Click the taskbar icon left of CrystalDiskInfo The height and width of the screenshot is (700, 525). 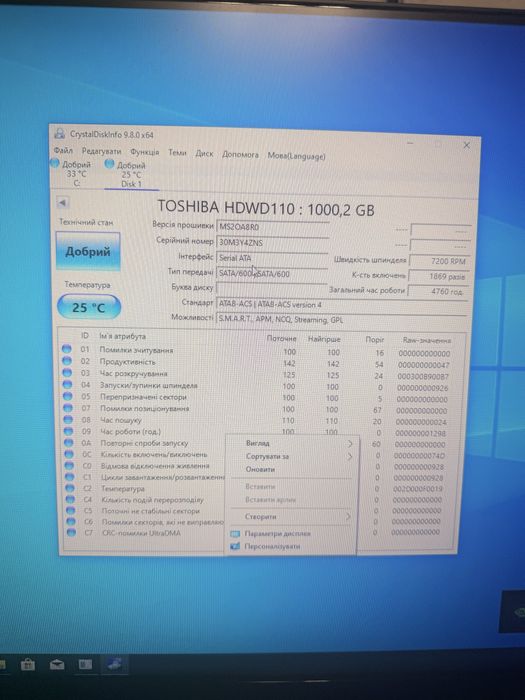pos(85,664)
